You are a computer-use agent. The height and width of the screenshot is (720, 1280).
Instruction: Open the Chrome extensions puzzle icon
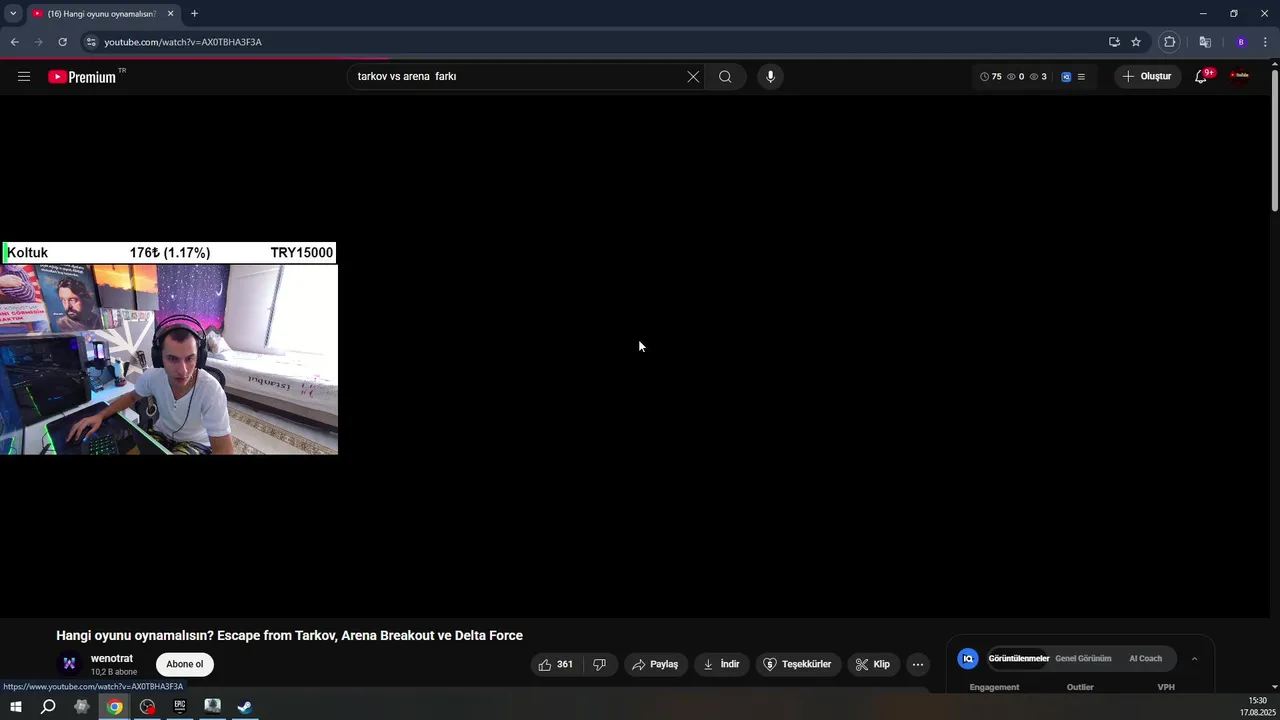coord(1170,42)
